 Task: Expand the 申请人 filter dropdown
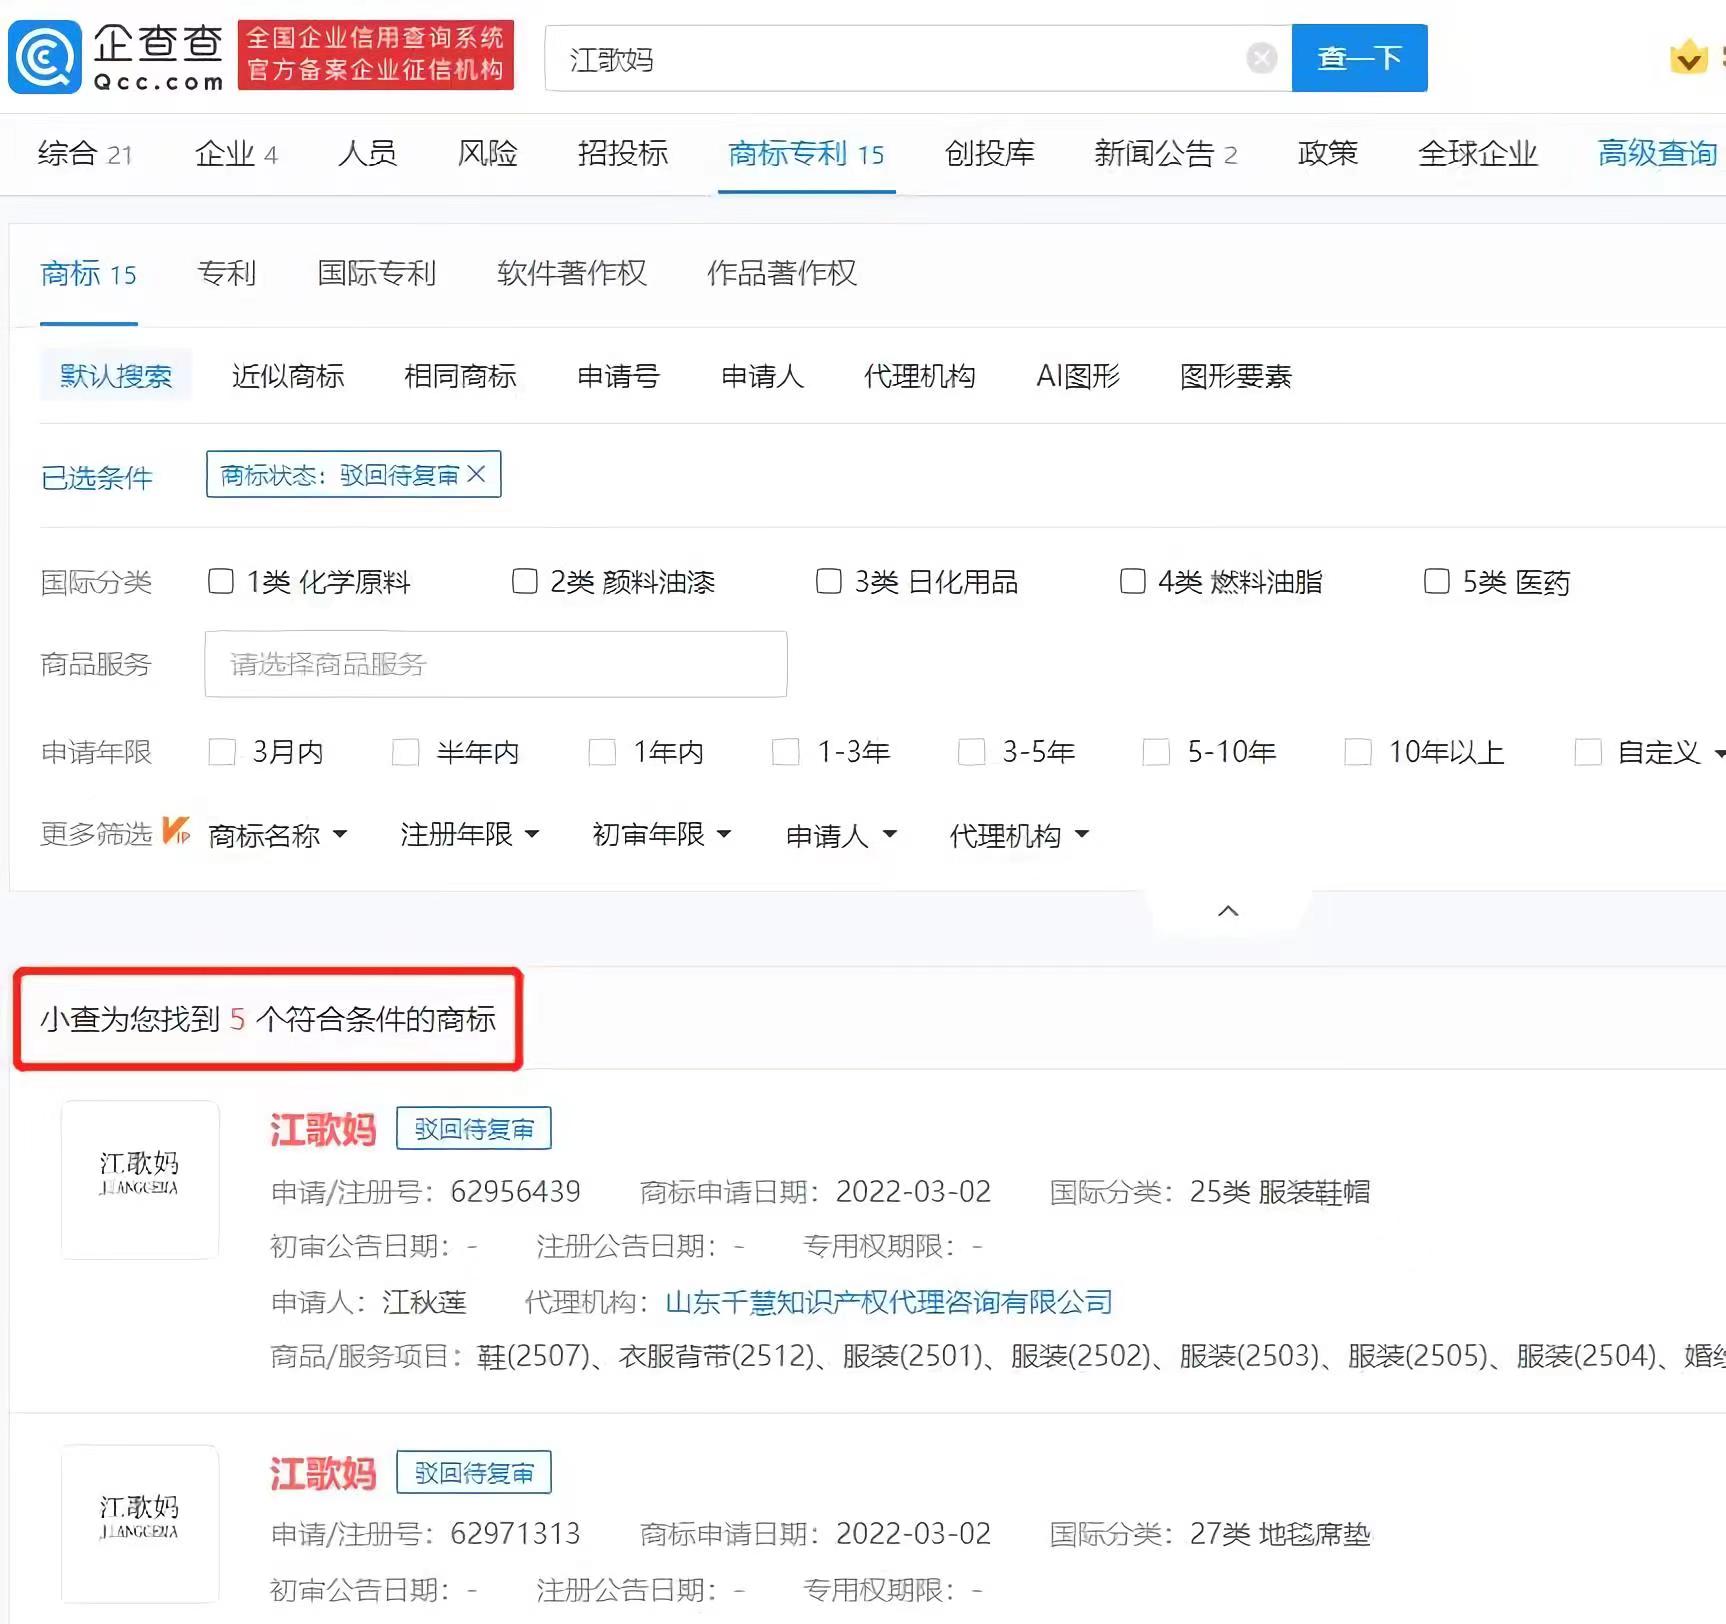842,834
